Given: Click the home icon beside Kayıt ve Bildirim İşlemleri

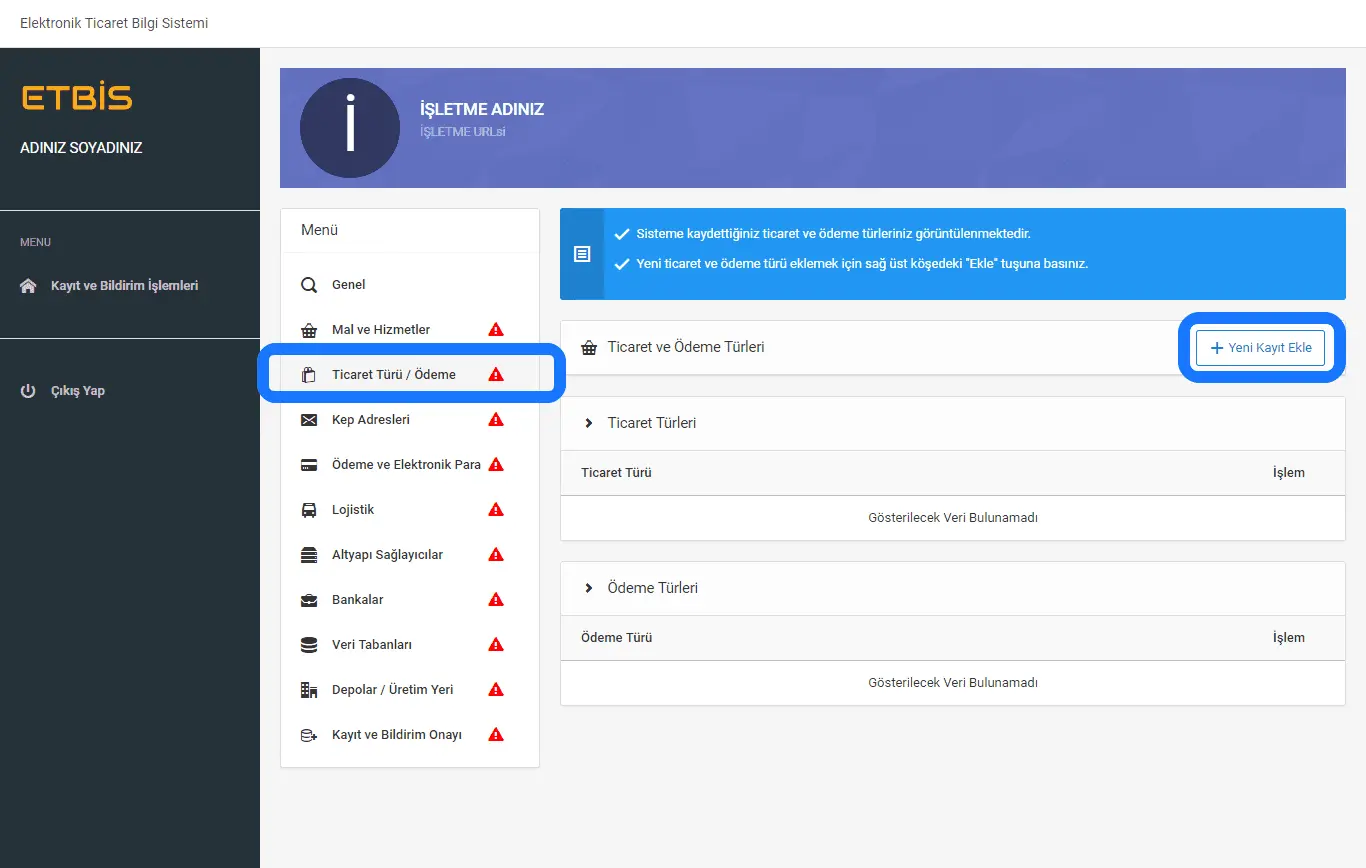Looking at the screenshot, I should coord(29,286).
